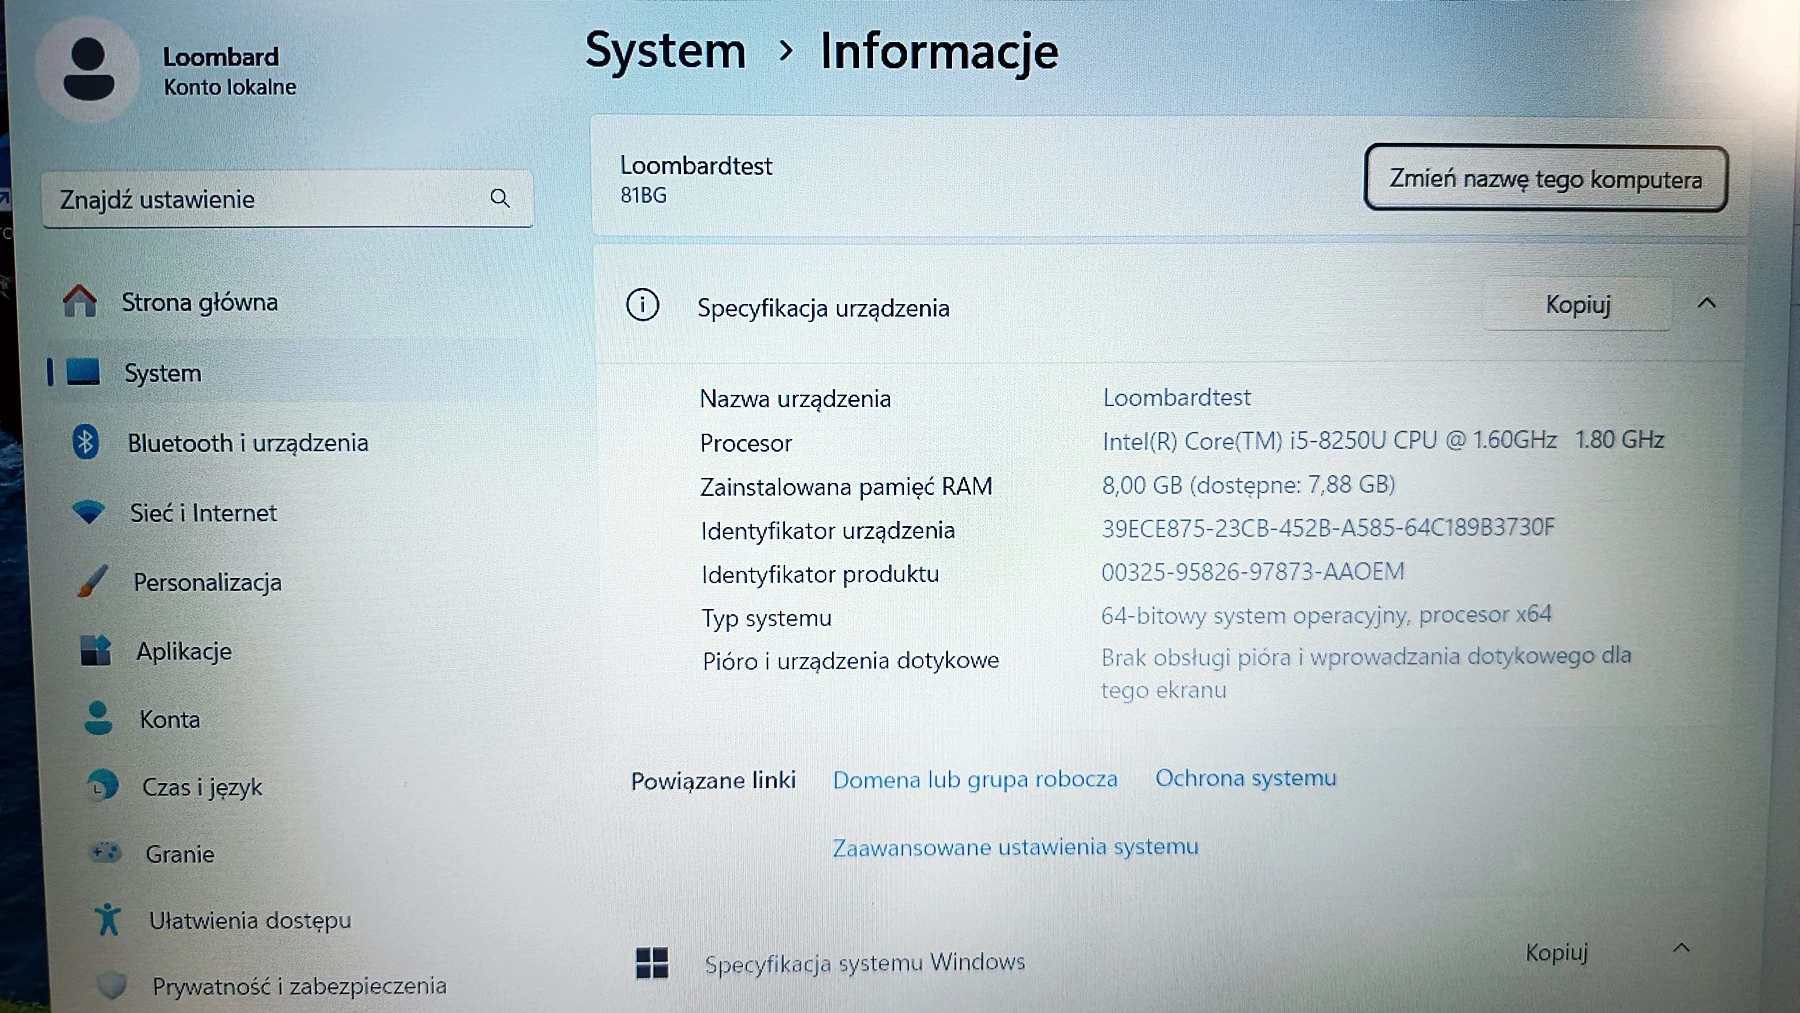The height and width of the screenshot is (1013, 1800).
Task: Click the RAM value 8,00 GB
Action: [1248, 485]
